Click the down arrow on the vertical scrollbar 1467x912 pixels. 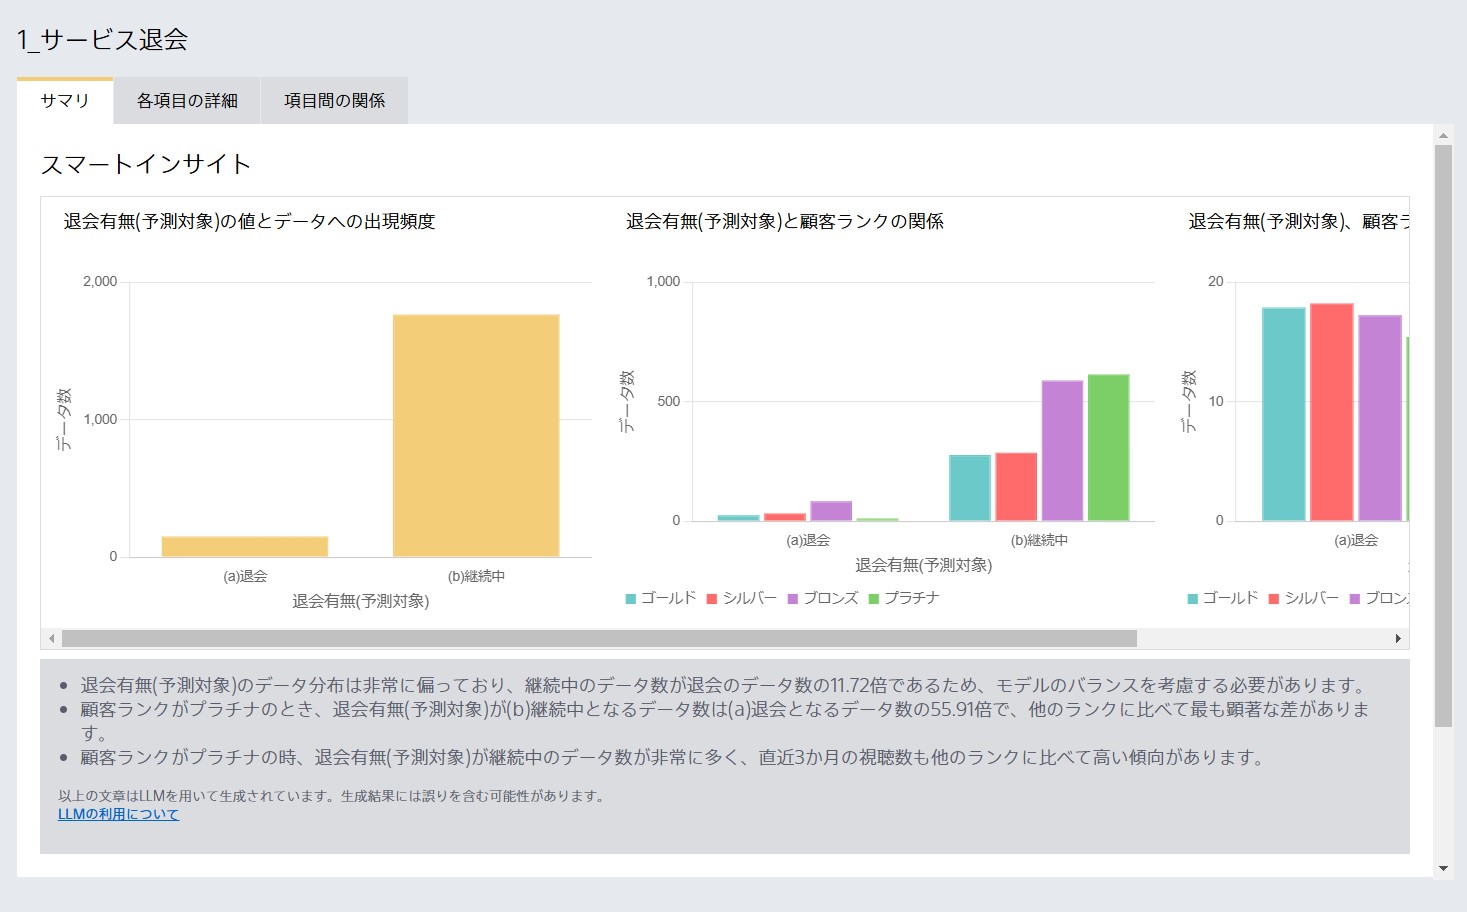tap(1441, 870)
